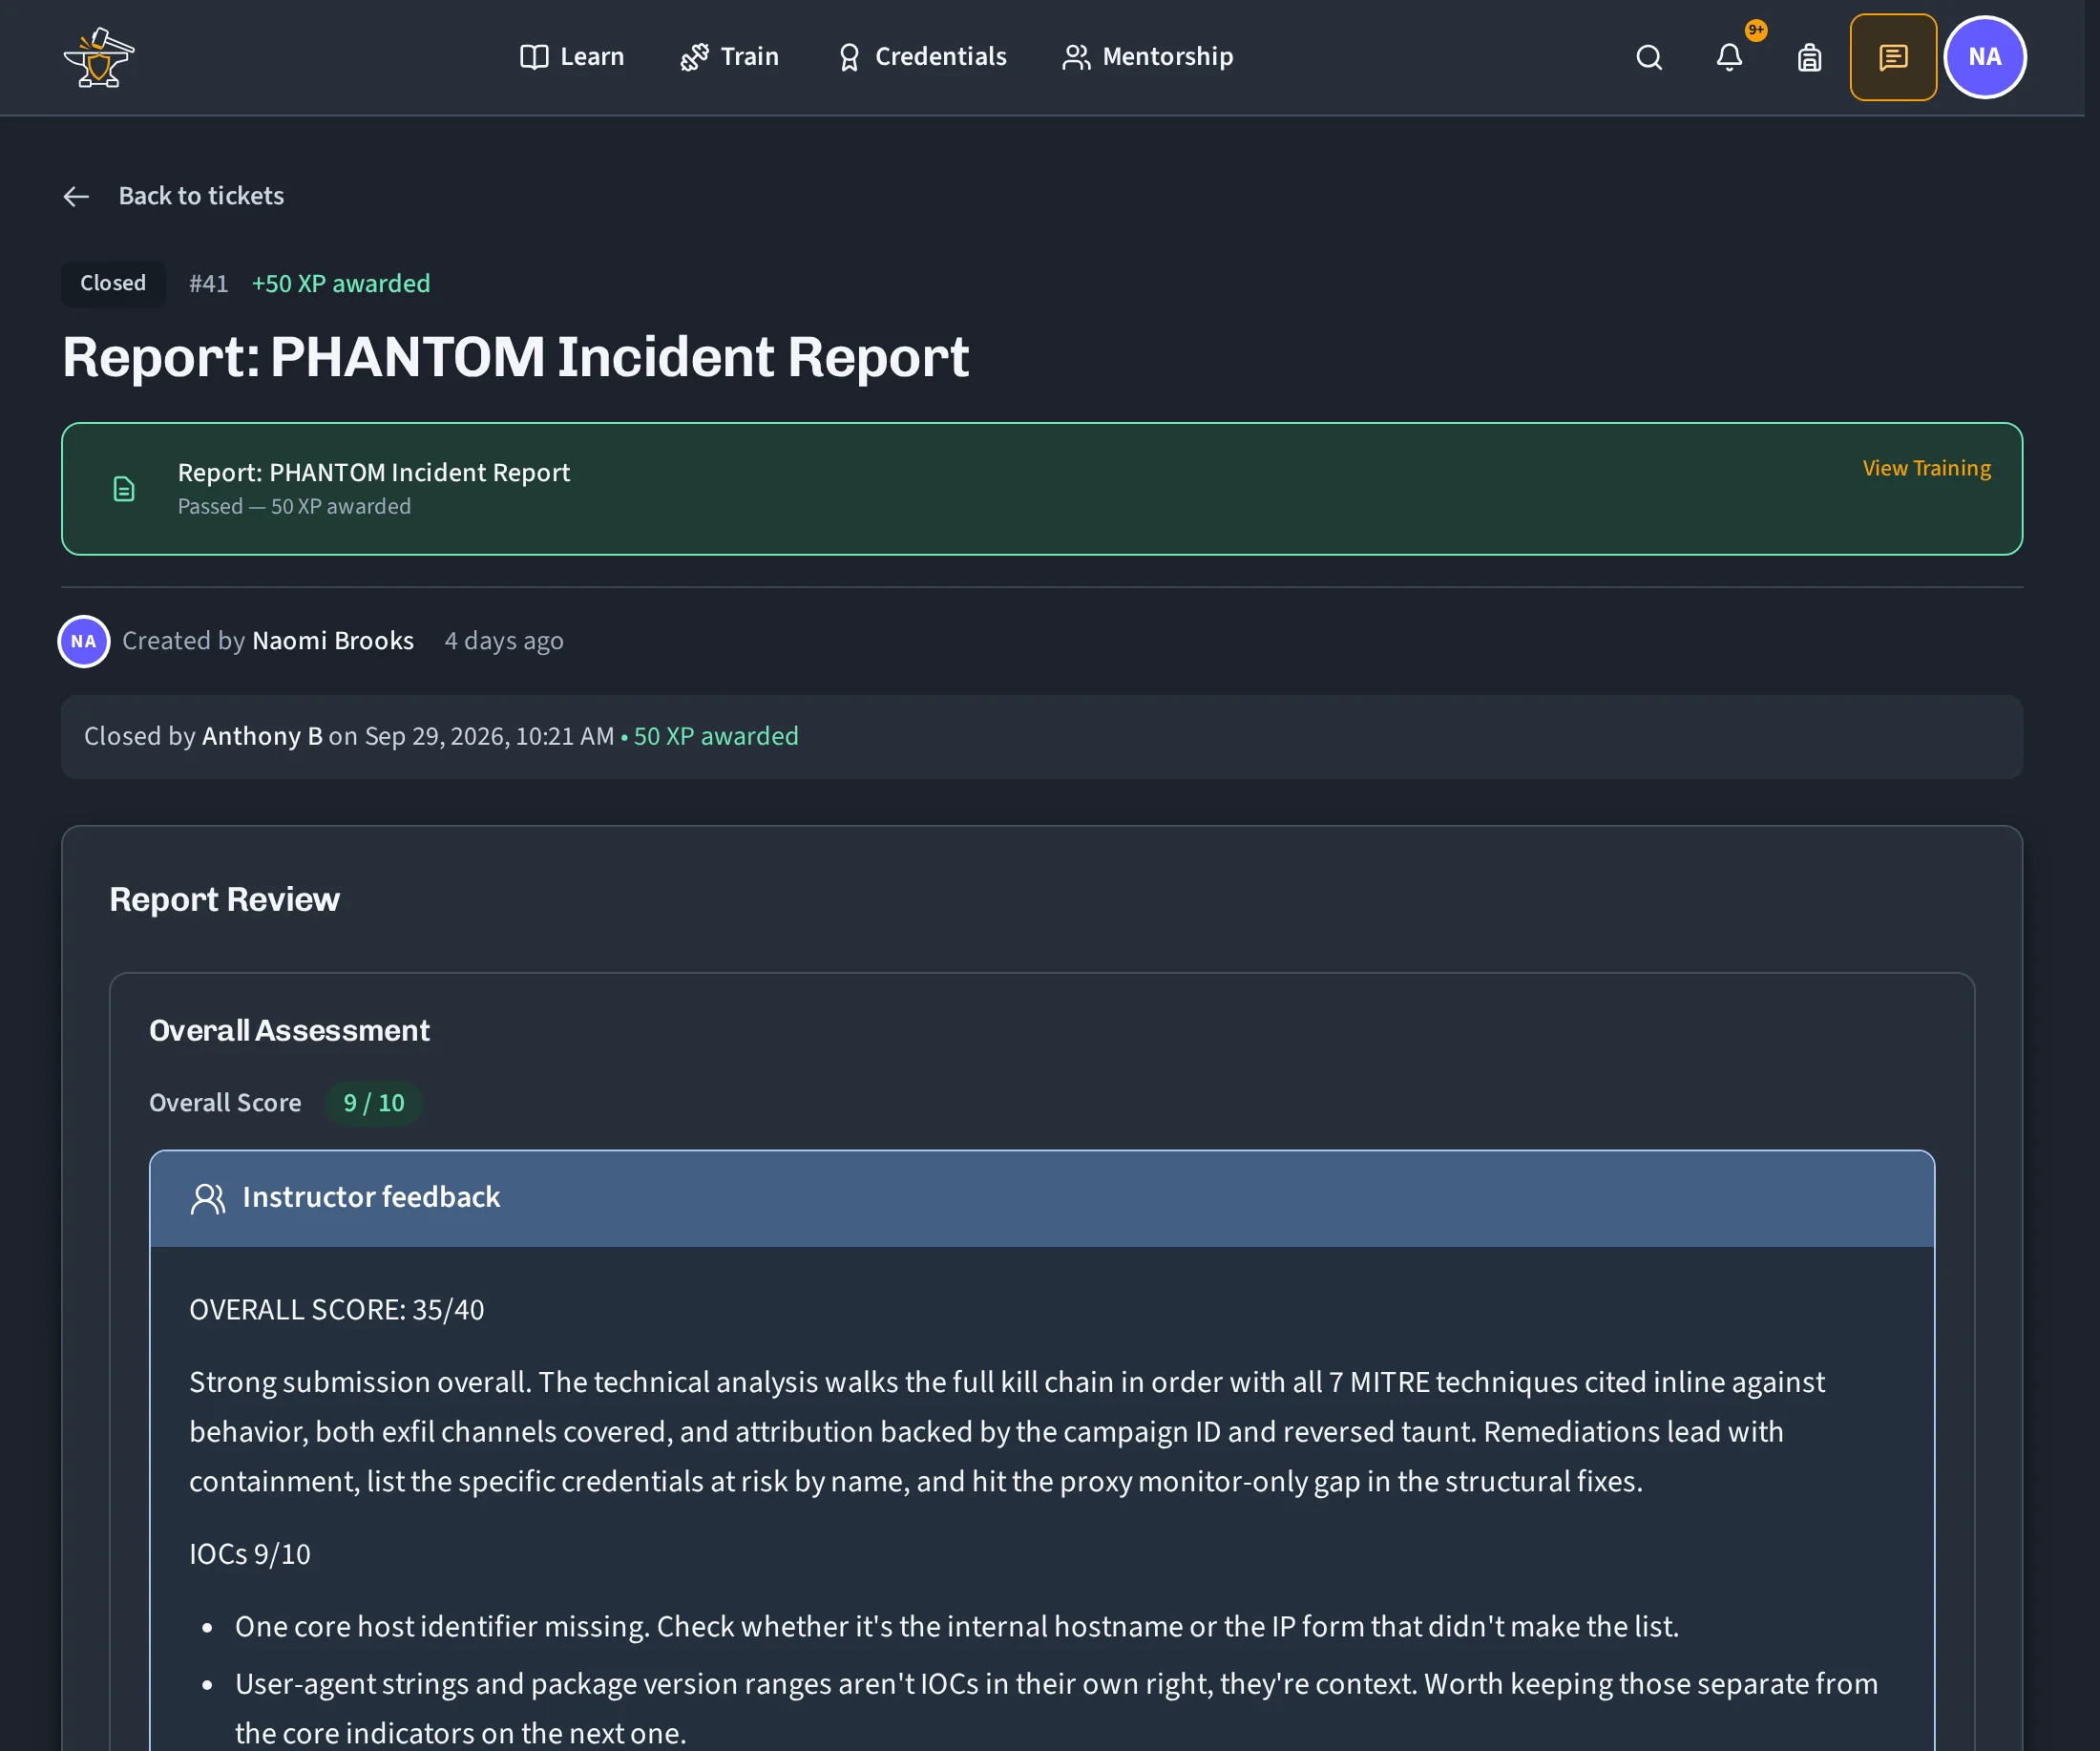Image resolution: width=2100 pixels, height=1751 pixels.
Task: Click the backpack inventory icon
Action: pyautogui.click(x=1809, y=57)
